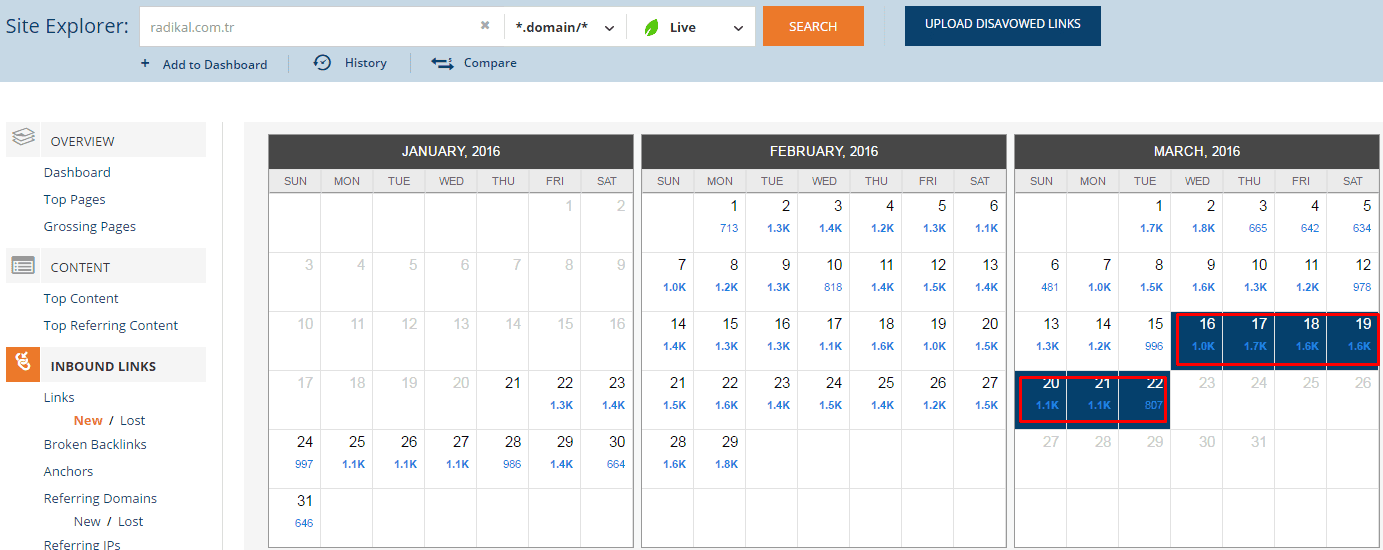This screenshot has height=550, width=1383.
Task: Open Referring Domains section
Action: tap(100, 498)
